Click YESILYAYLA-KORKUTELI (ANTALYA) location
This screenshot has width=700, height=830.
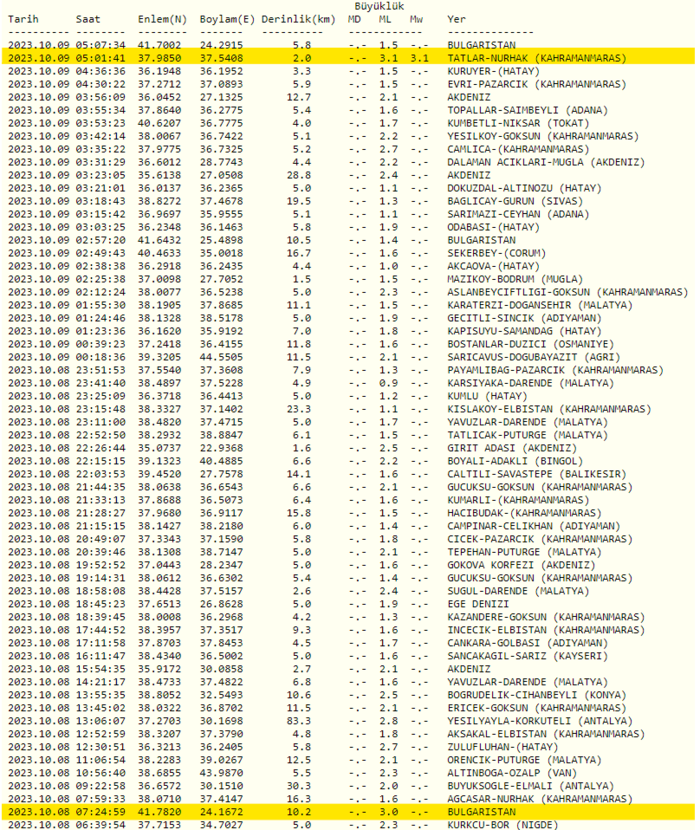click(x=540, y=721)
